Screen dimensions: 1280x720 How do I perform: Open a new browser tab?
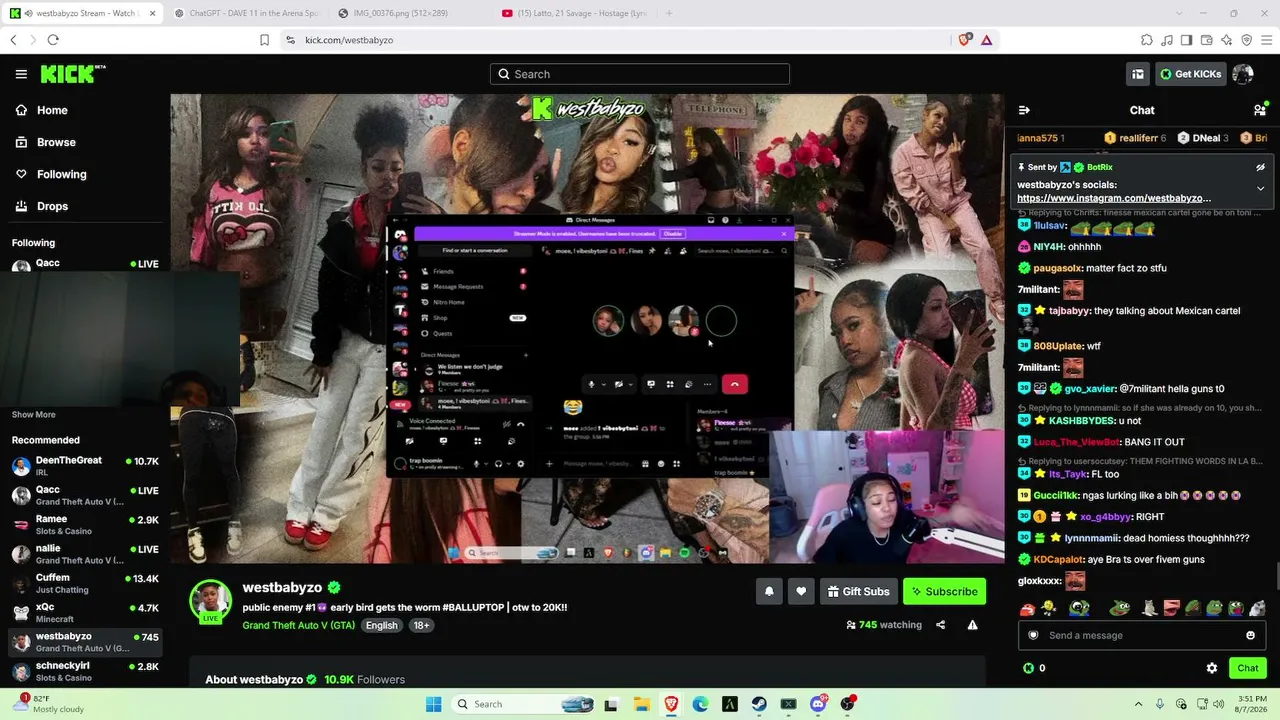tap(669, 13)
